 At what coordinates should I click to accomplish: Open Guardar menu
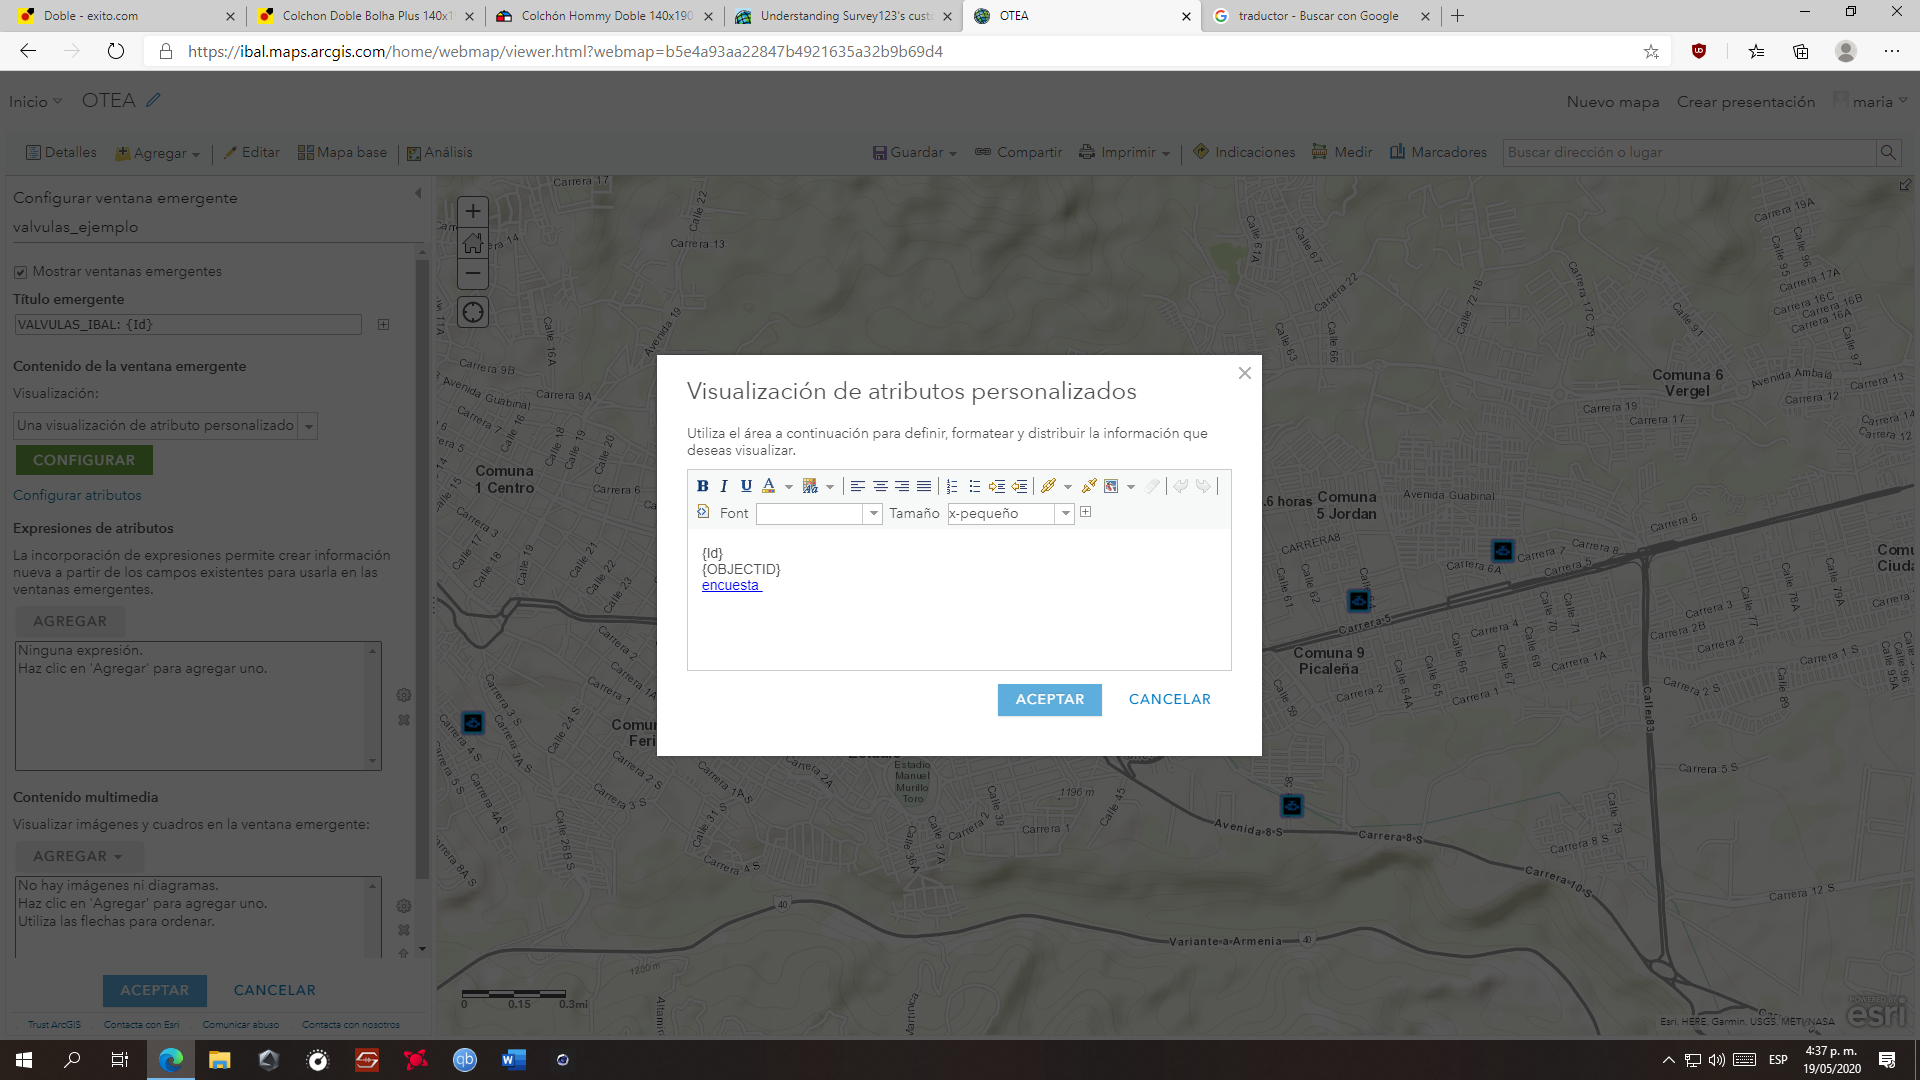pos(914,152)
